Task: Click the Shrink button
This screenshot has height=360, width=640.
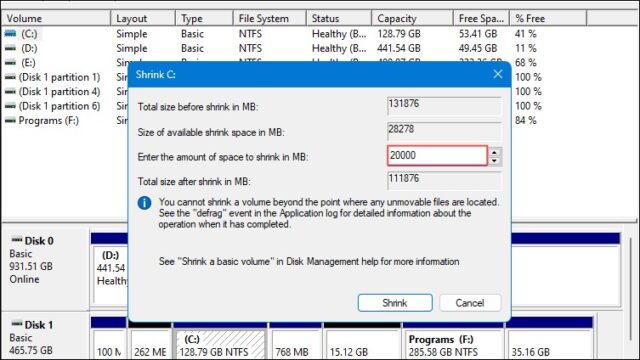Action: coord(395,303)
